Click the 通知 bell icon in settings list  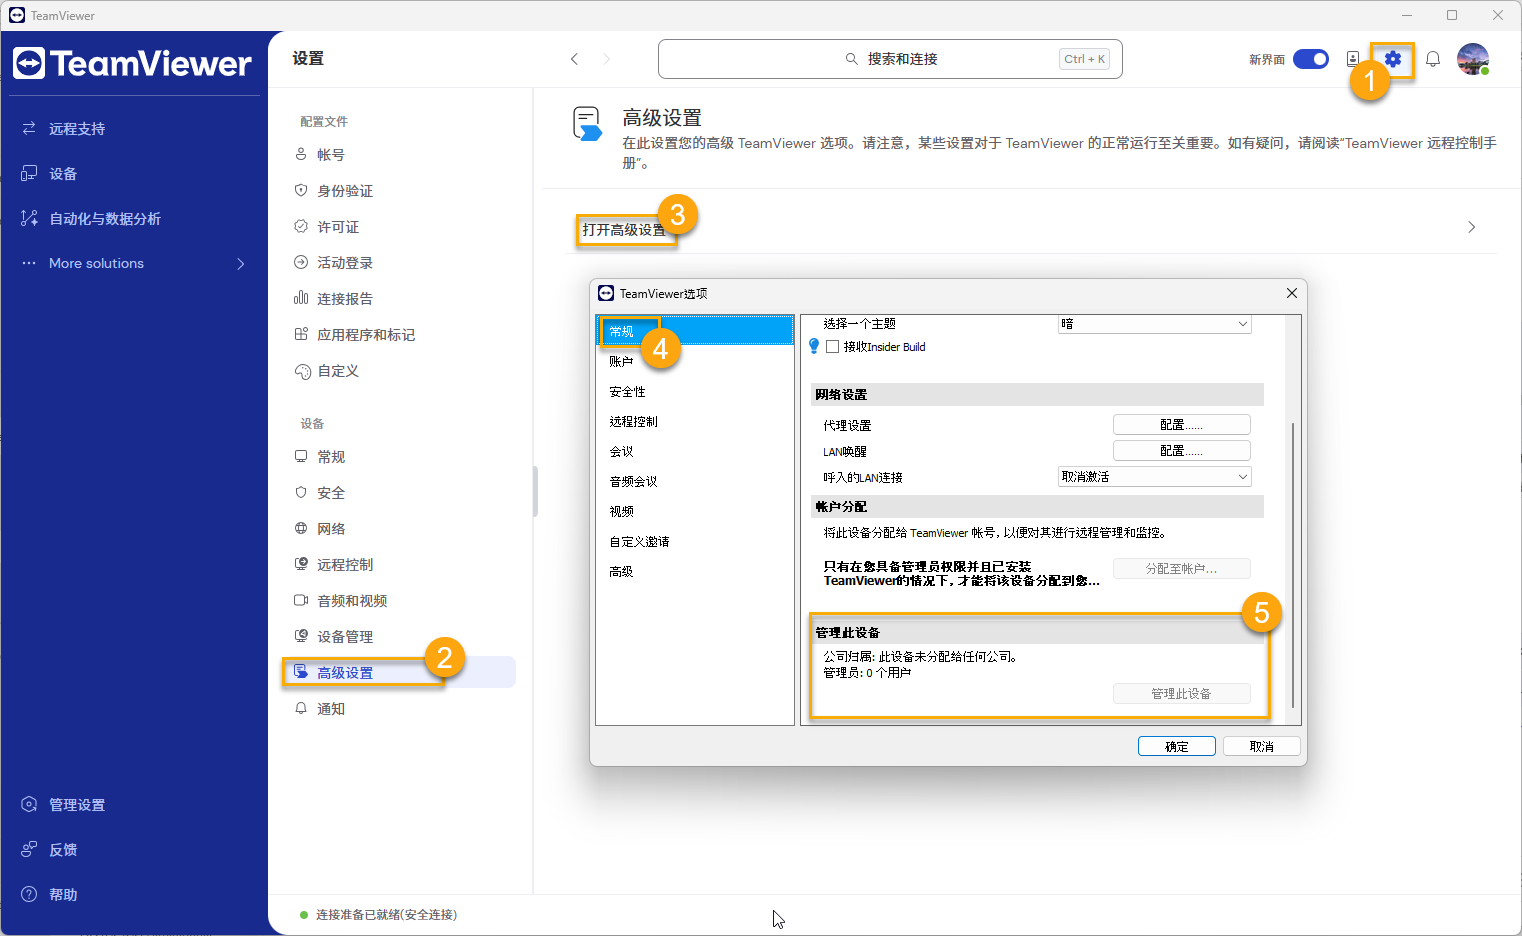[301, 708]
